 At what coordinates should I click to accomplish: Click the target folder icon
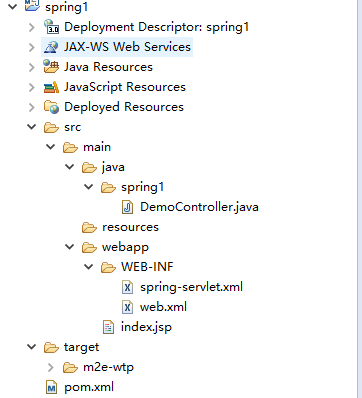click(x=51, y=347)
